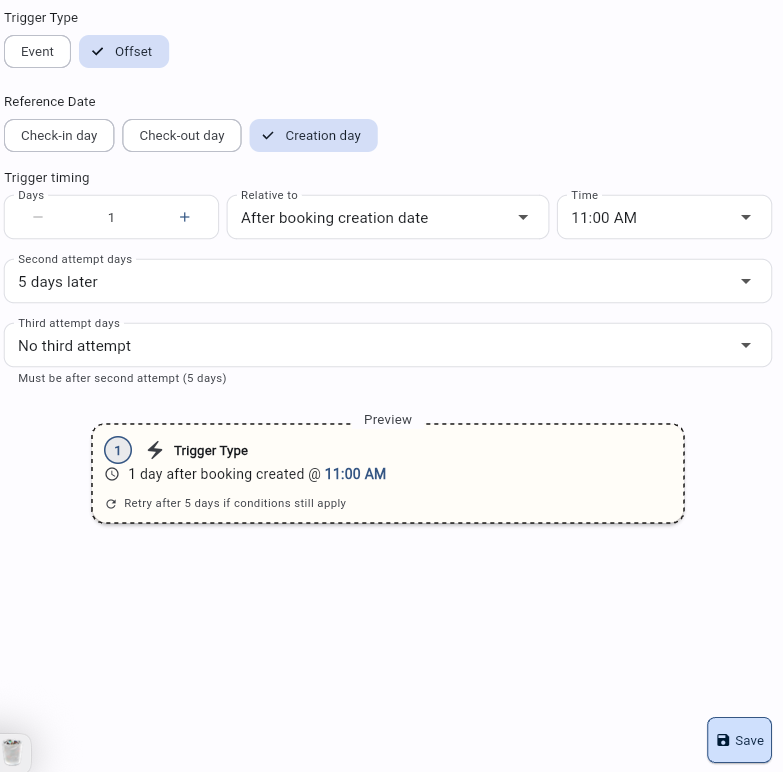The image size is (783, 772).
Task: Click the Days number field value
Action: click(111, 218)
